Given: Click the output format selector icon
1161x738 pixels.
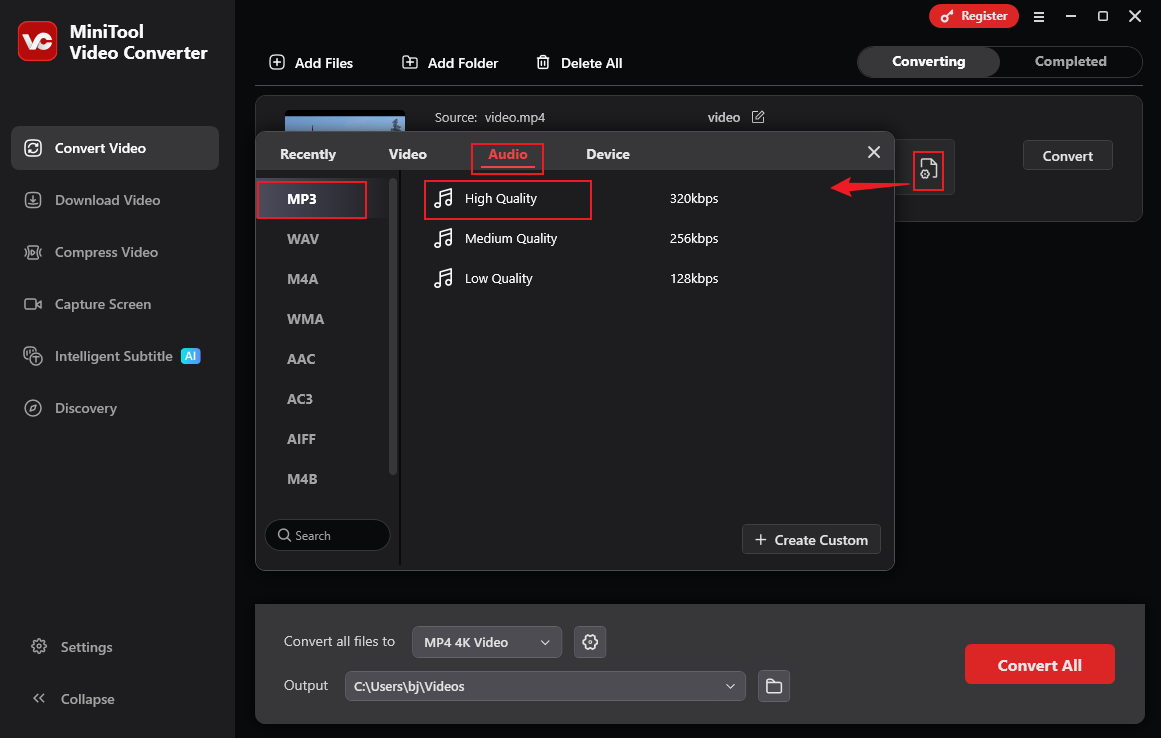Looking at the screenshot, I should click(928, 170).
